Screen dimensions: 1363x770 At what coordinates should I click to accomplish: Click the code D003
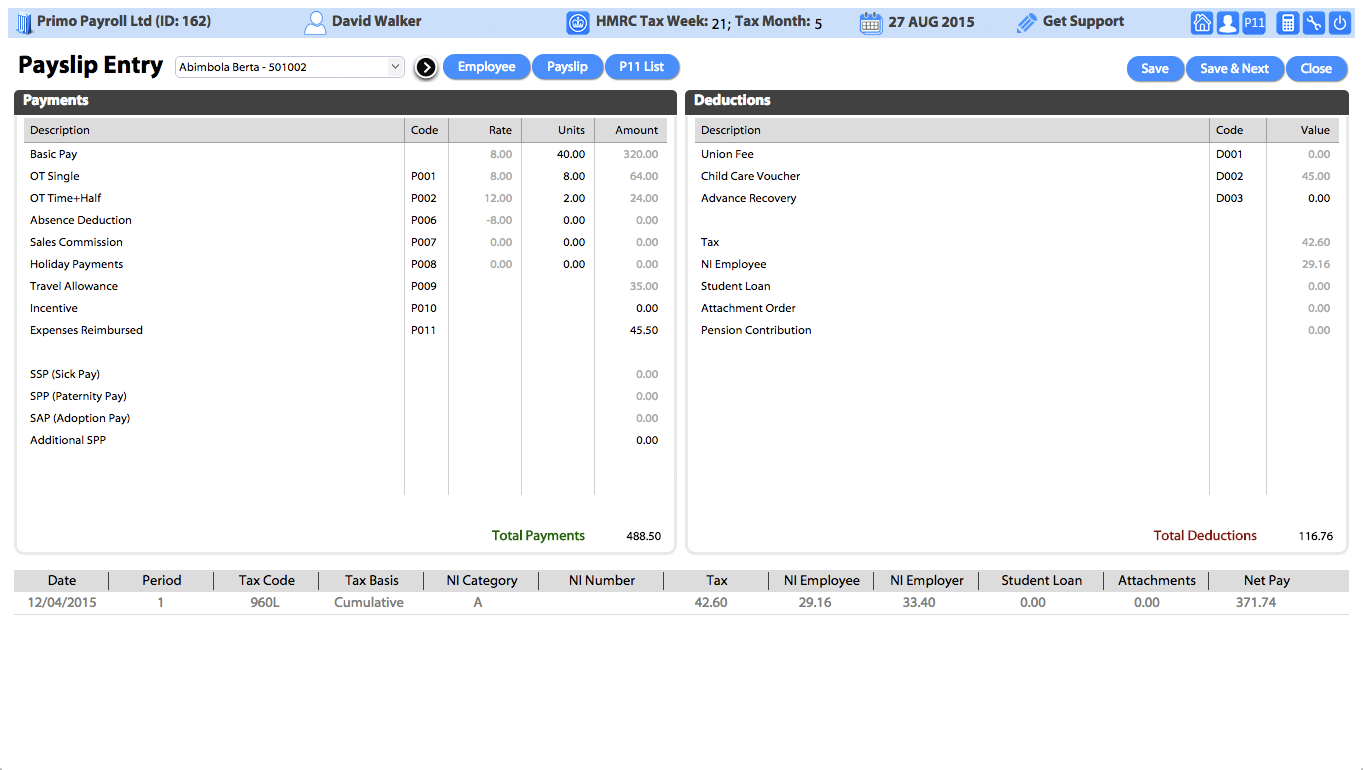click(1229, 198)
